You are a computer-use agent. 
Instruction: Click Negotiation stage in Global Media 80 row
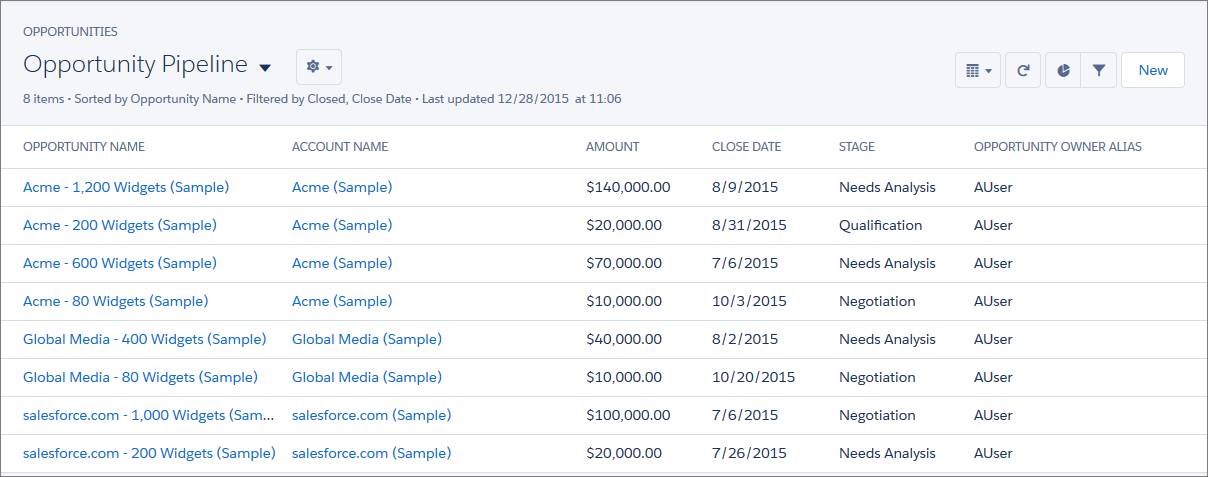coord(877,377)
